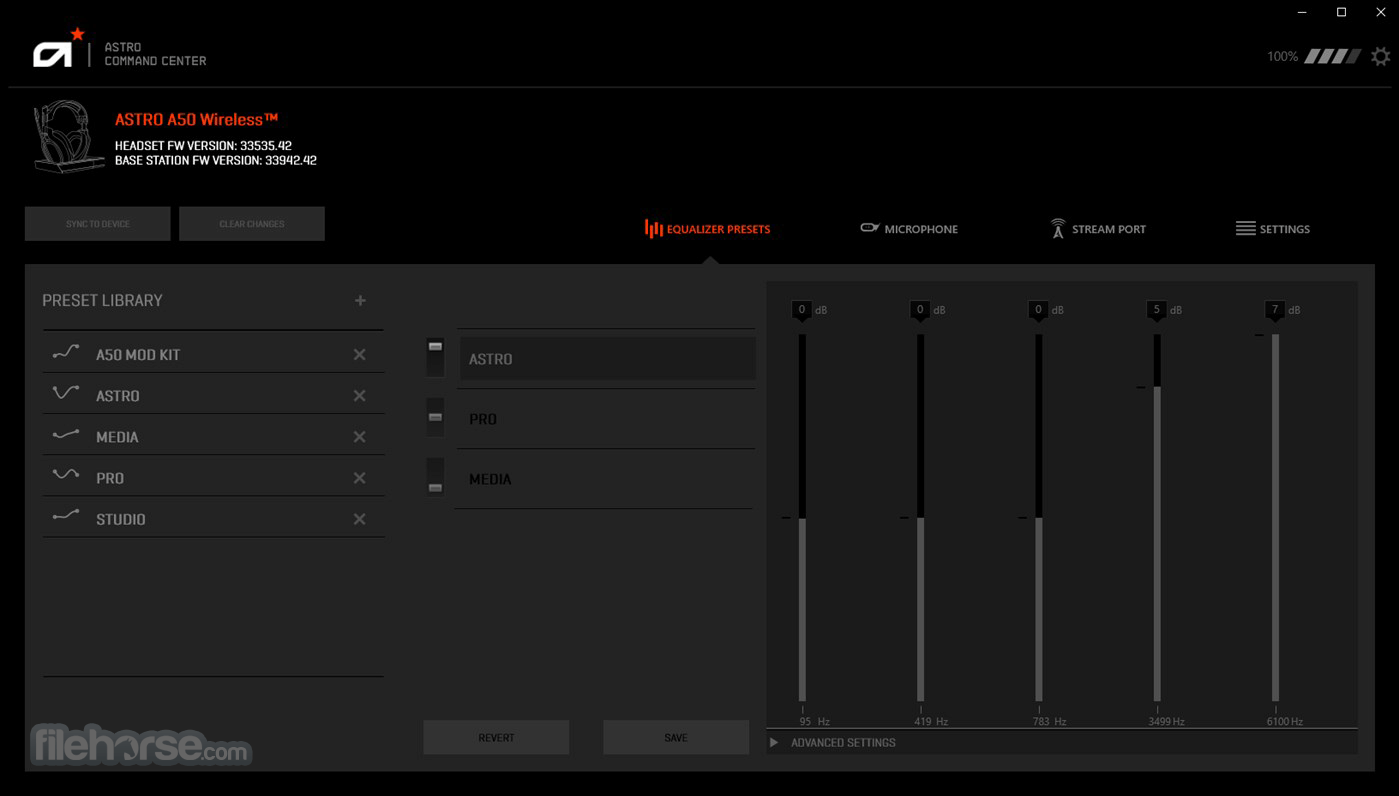Screen dimensions: 1399x796
Task: Toggle the ASTRO slot switch position icon
Action: coord(435,357)
